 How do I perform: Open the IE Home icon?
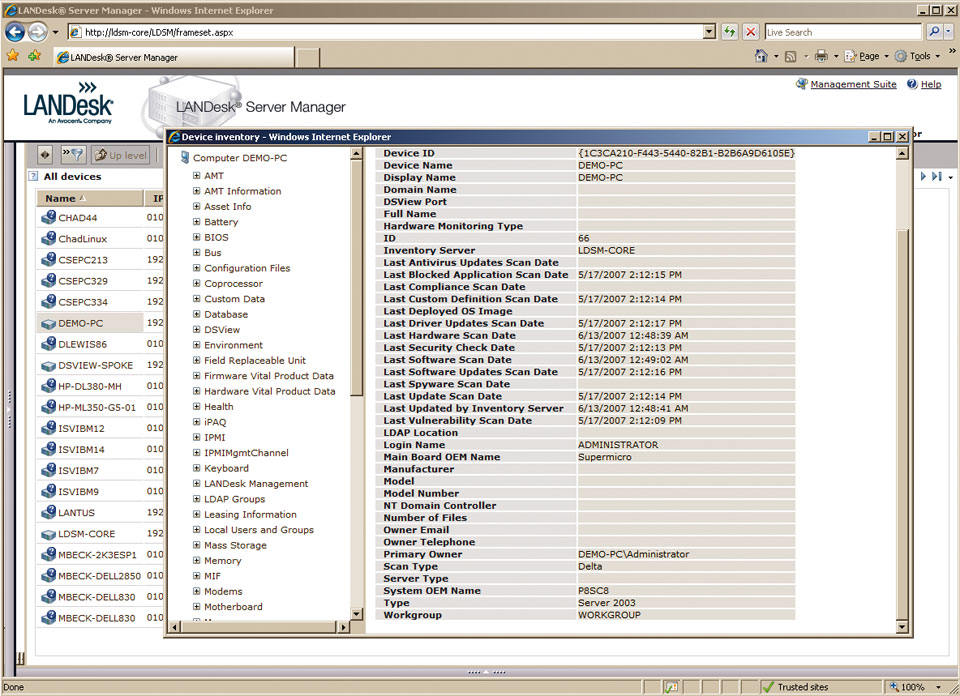[x=761, y=57]
